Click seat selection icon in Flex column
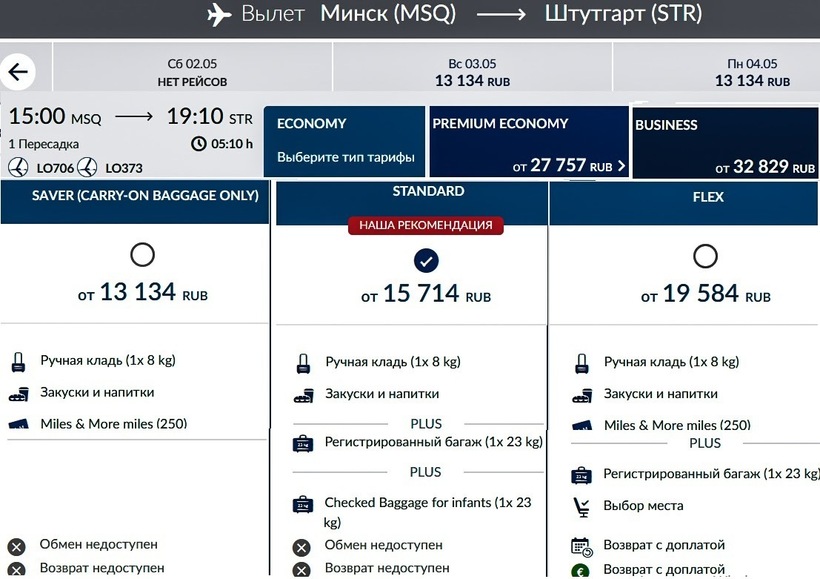The height and width of the screenshot is (579, 820). coord(582,507)
